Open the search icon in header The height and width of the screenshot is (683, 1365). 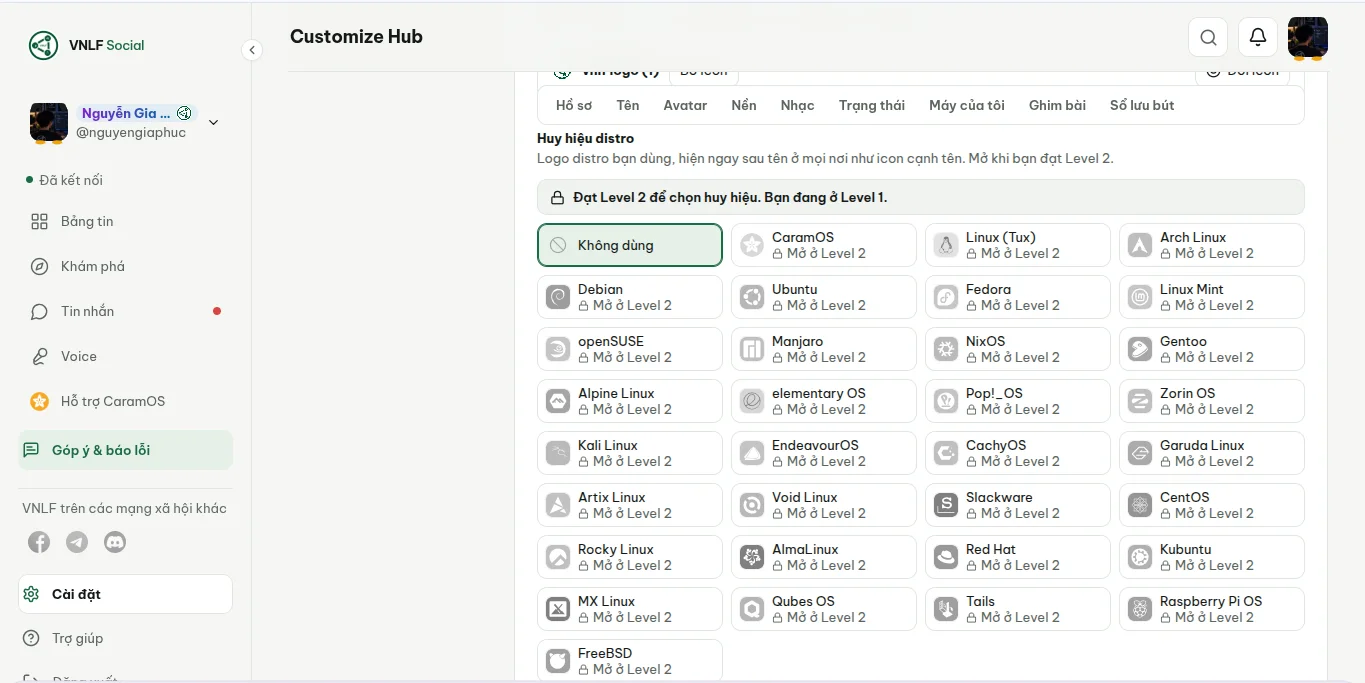click(1208, 37)
